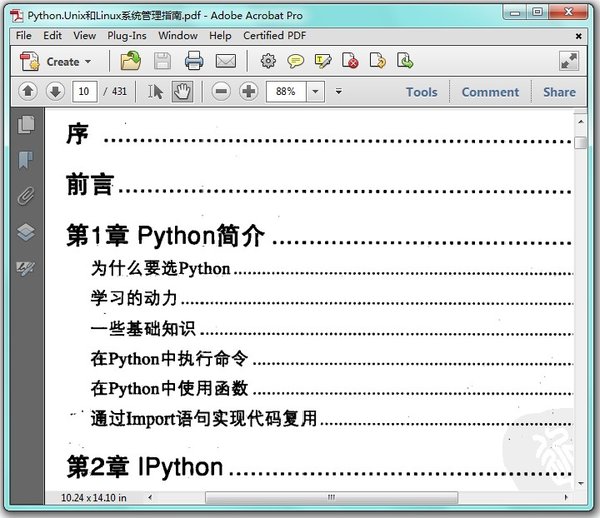The image size is (600, 518).
Task: Open the View menu
Action: [x=85, y=36]
